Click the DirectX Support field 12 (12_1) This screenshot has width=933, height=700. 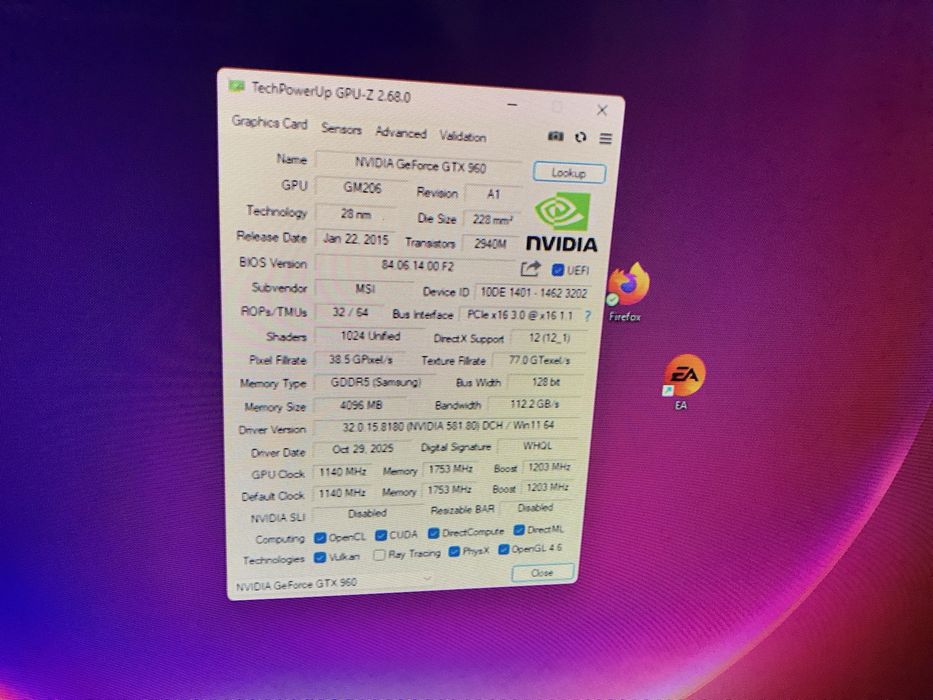[549, 338]
